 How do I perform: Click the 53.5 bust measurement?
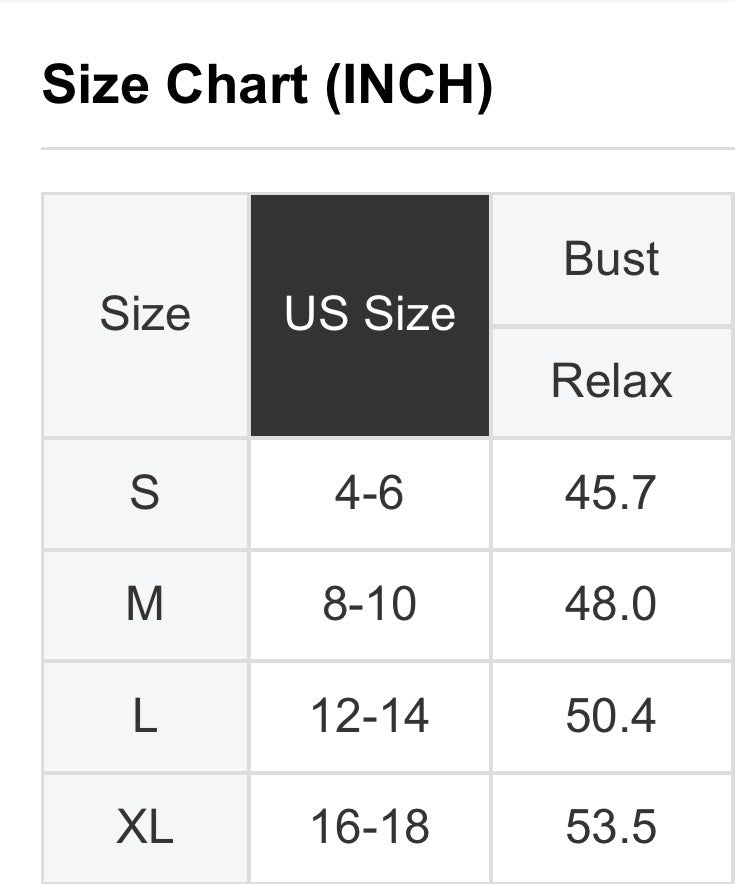(611, 827)
